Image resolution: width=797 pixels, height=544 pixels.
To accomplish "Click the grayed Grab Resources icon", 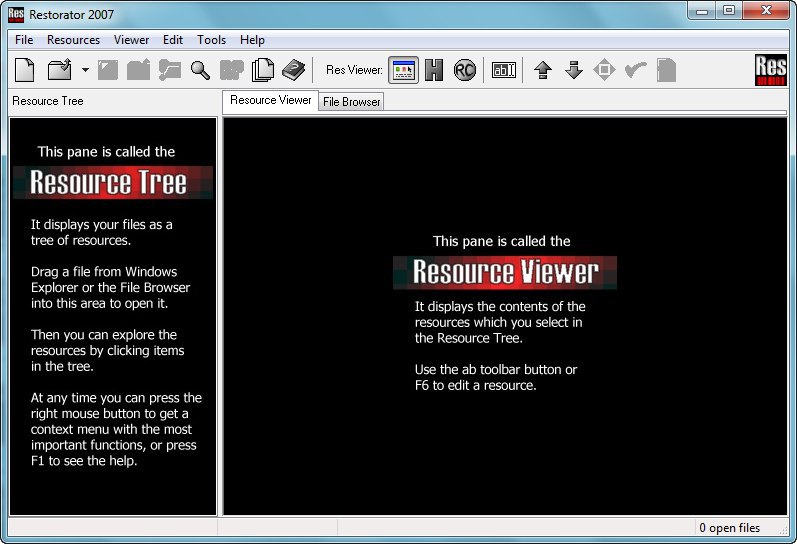I will pyautogui.click(x=232, y=70).
